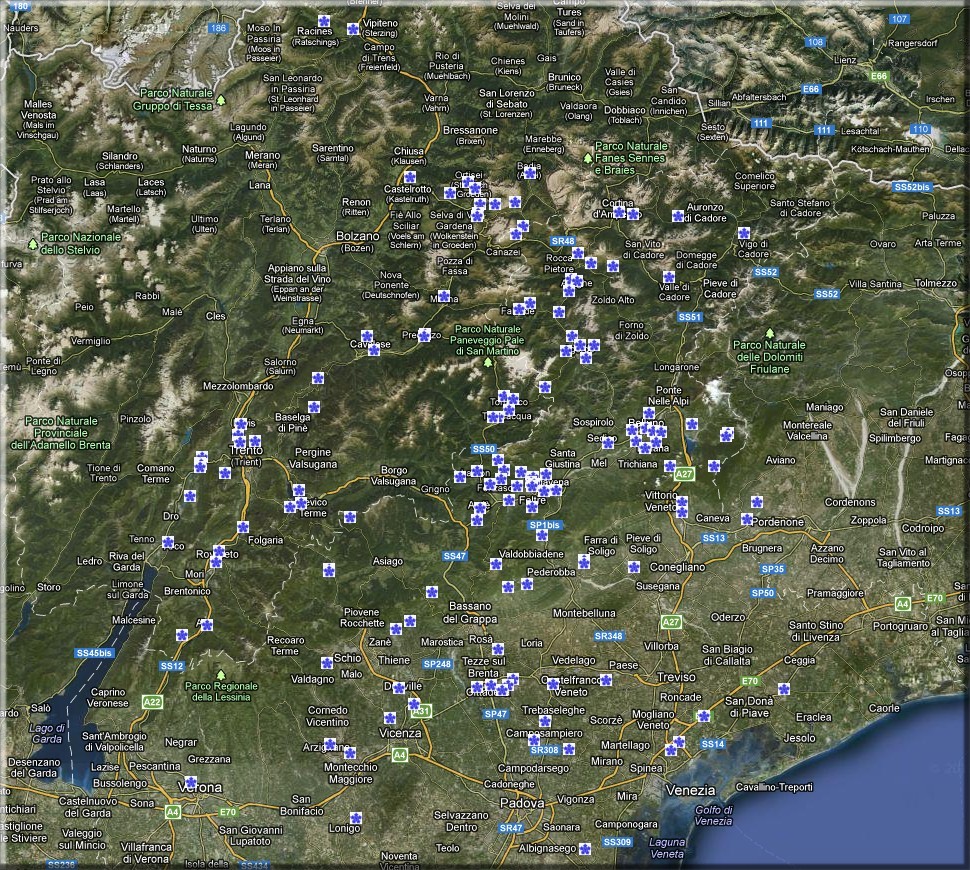The image size is (970, 870).
Task: Click the Riva del Garda label
Action: (x=126, y=561)
